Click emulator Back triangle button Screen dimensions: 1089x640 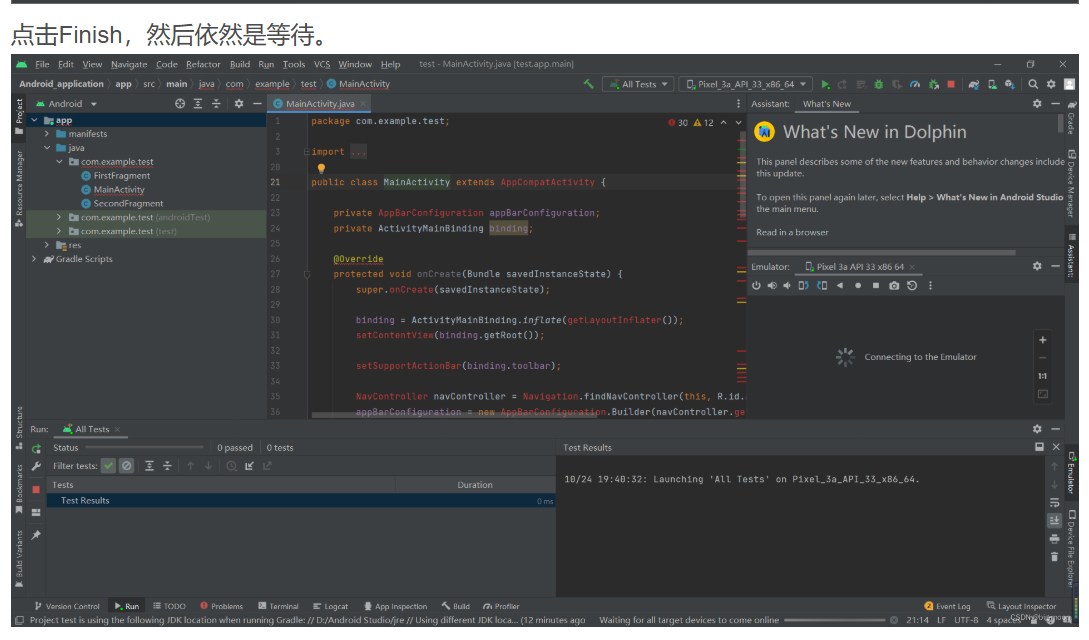[840, 285]
